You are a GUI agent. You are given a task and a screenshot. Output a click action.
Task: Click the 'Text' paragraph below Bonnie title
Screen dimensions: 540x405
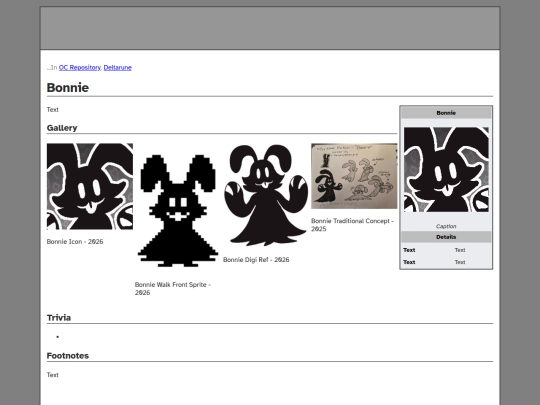53,110
